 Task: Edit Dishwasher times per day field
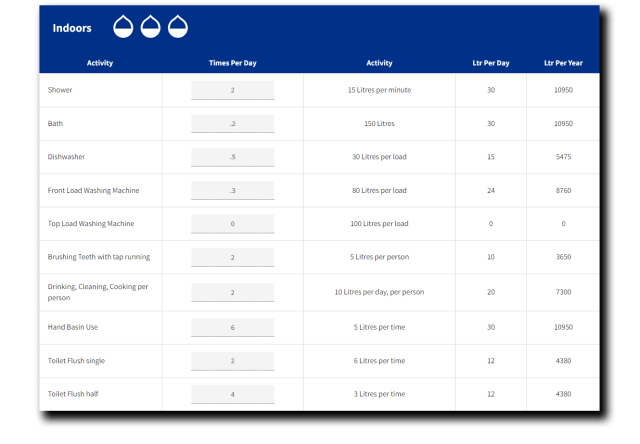(233, 157)
